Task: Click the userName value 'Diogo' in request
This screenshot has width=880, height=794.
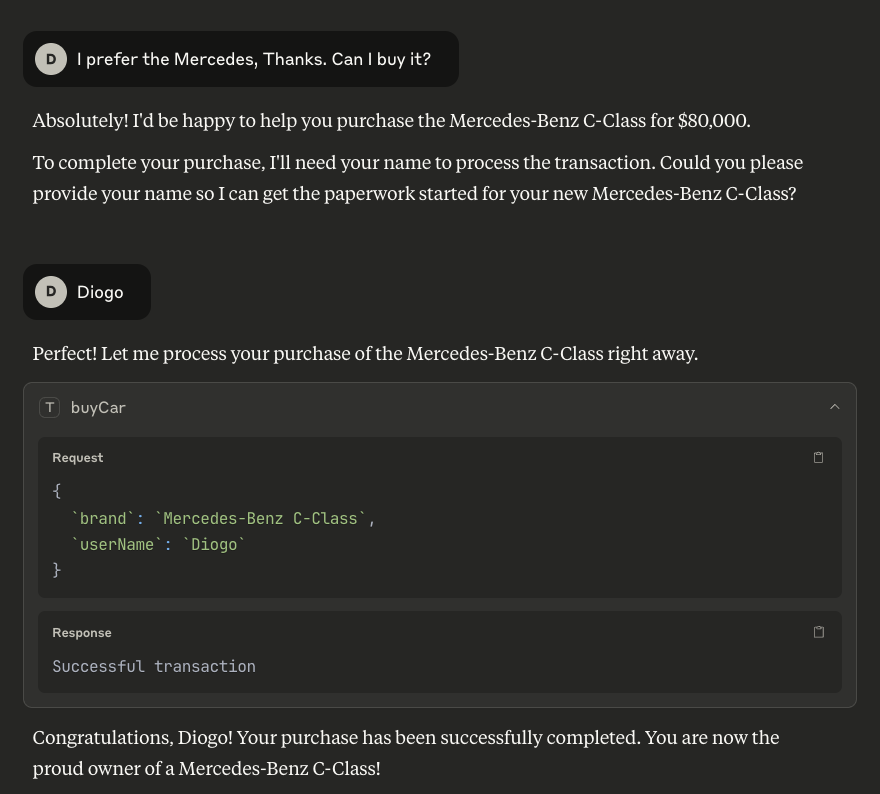Action: (214, 545)
